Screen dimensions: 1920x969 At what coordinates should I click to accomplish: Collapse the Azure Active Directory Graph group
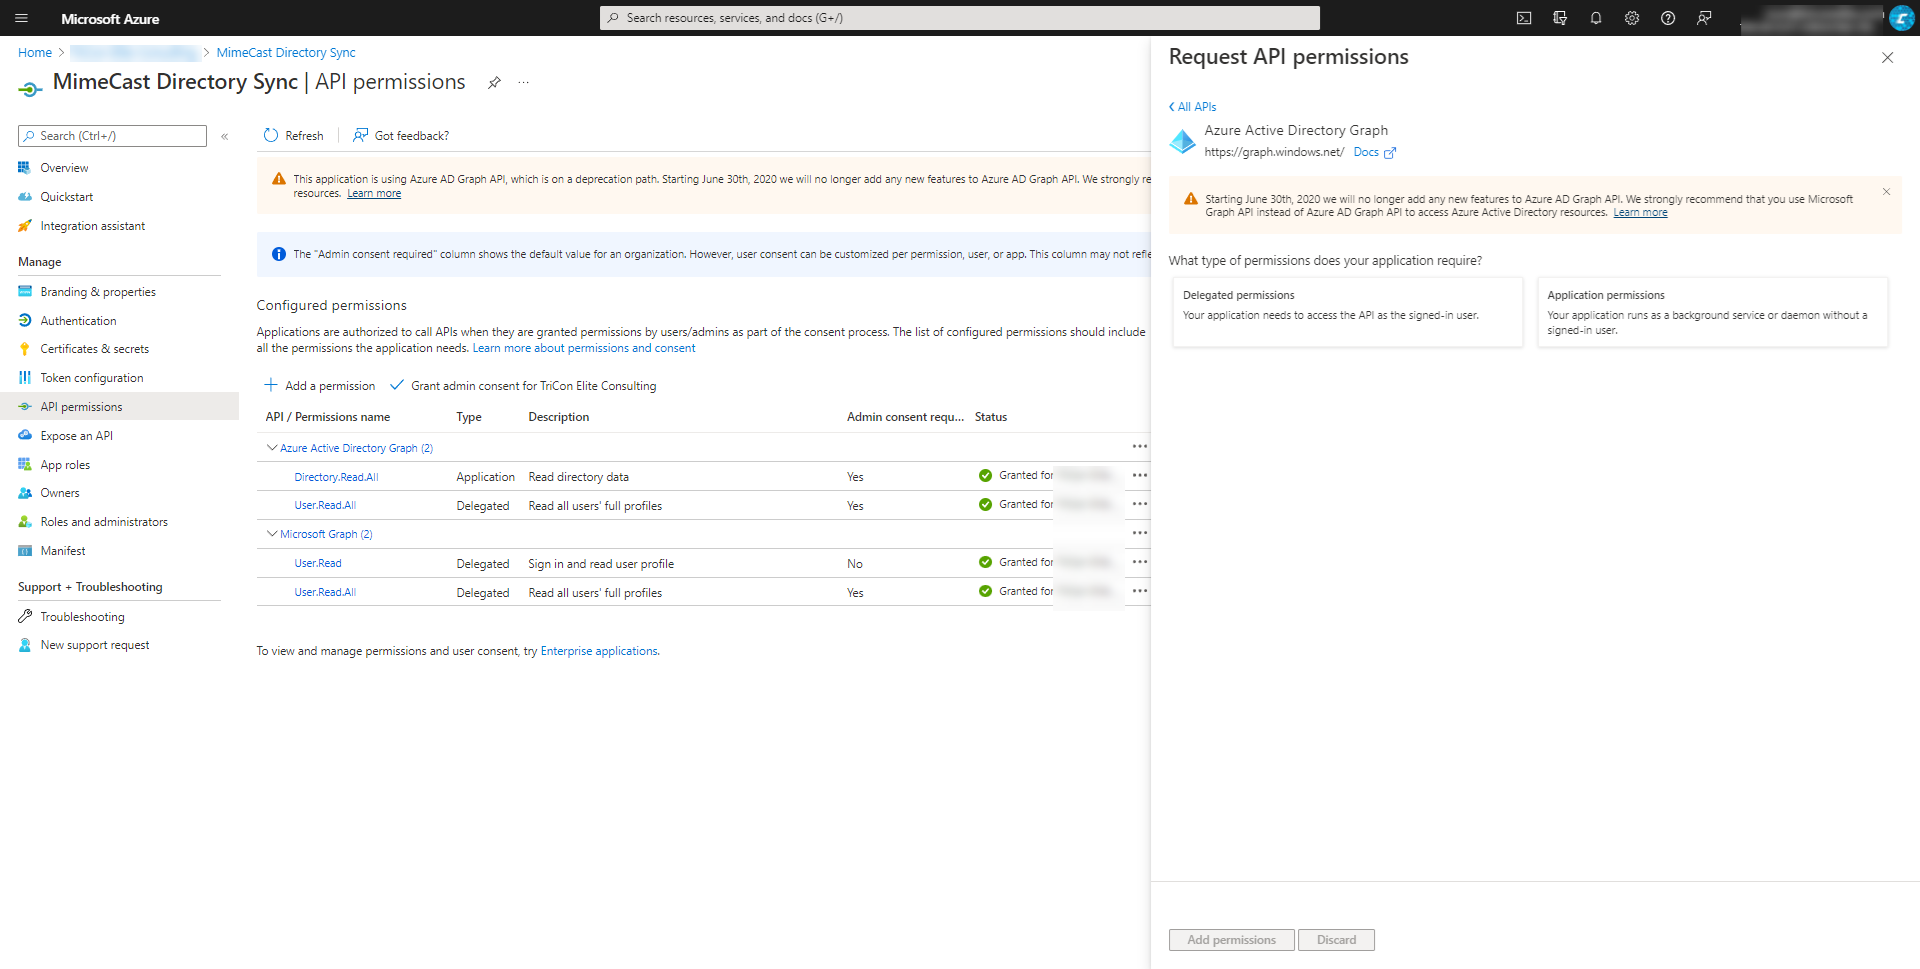tap(272, 447)
